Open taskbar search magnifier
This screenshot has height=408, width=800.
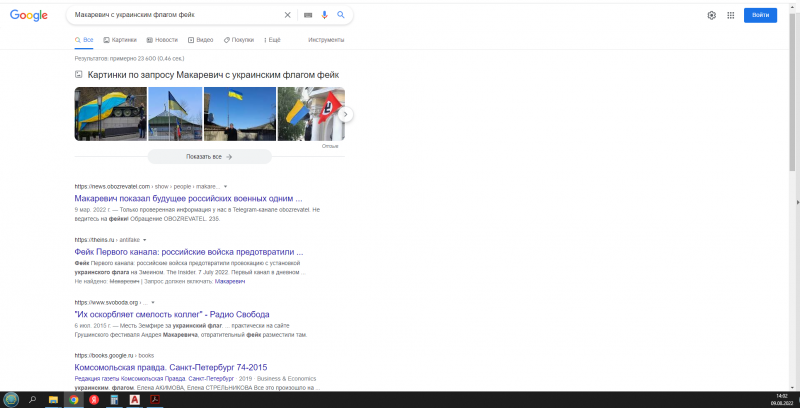point(33,400)
